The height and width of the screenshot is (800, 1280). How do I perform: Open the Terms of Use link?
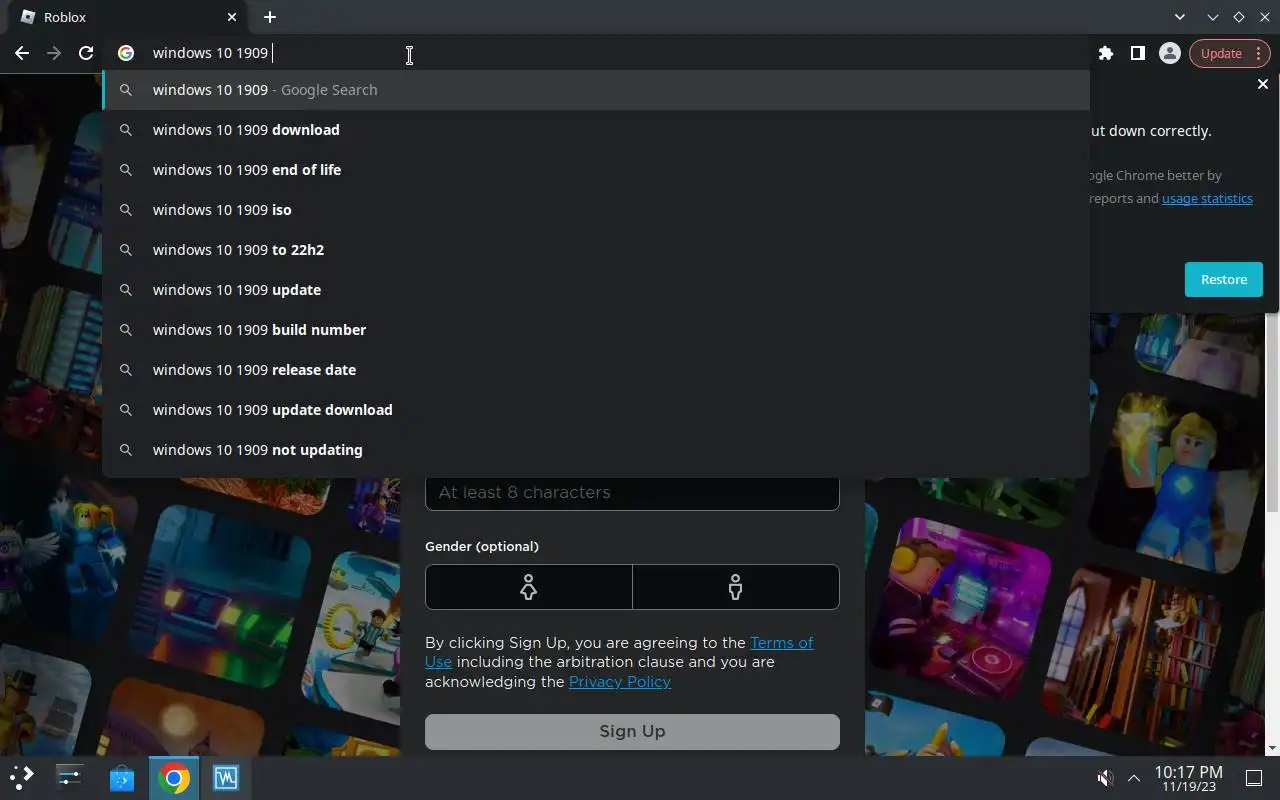(x=781, y=643)
